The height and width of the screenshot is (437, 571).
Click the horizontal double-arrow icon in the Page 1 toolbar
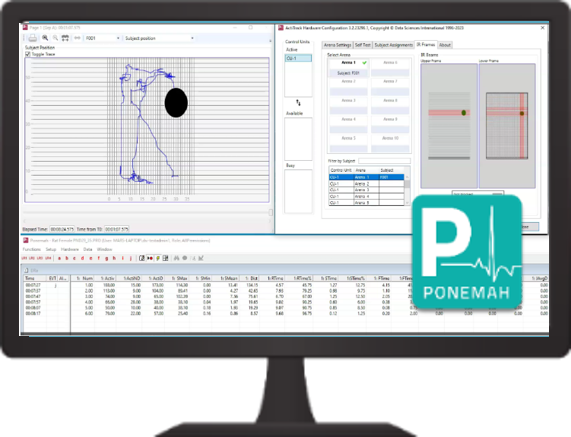tap(77, 38)
